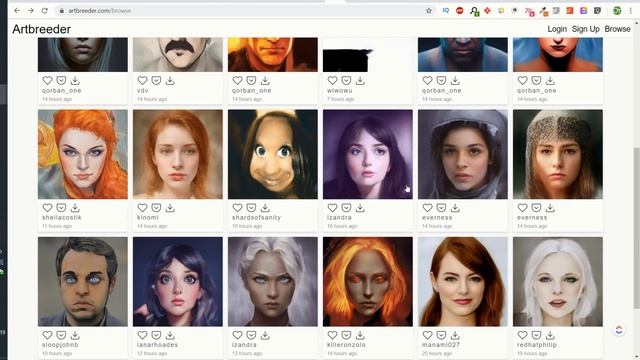Open user profile shardsofsanity
The height and width of the screenshot is (360, 640).
[x=256, y=218]
